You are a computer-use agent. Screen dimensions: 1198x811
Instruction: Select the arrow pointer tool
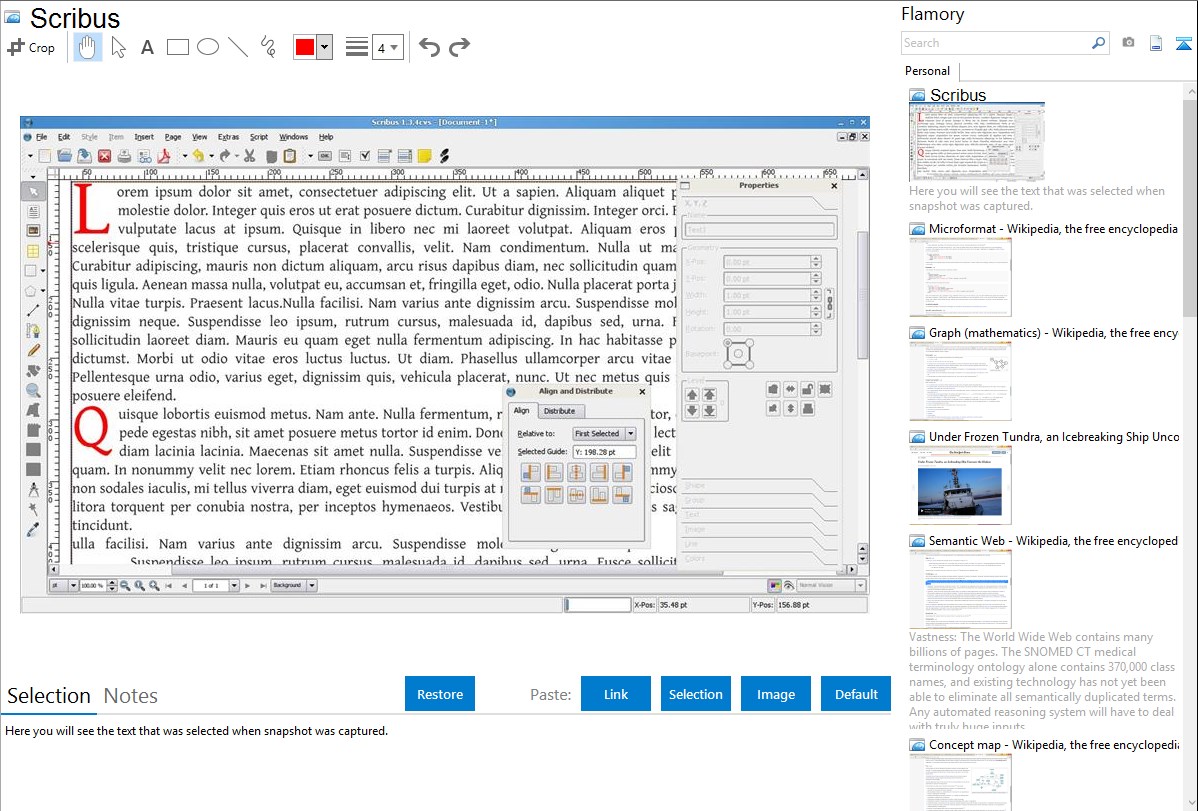click(x=118, y=47)
